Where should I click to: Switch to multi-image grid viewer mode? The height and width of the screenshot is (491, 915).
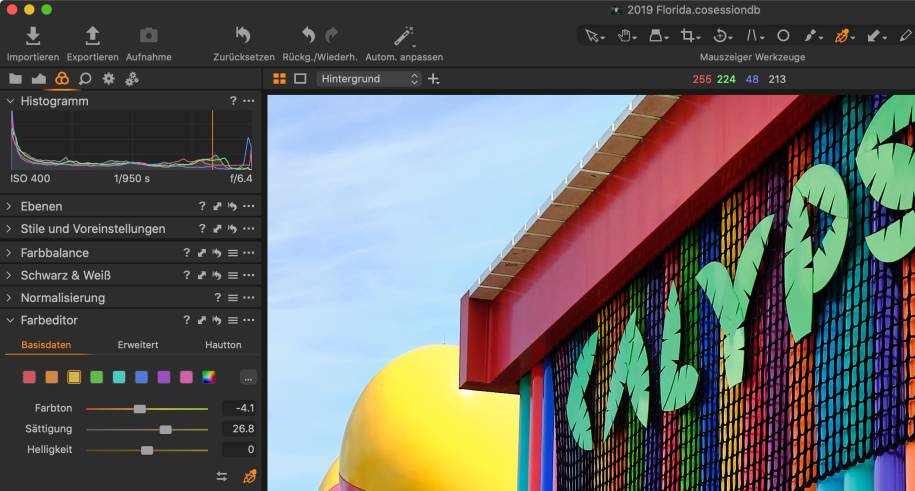pos(280,79)
